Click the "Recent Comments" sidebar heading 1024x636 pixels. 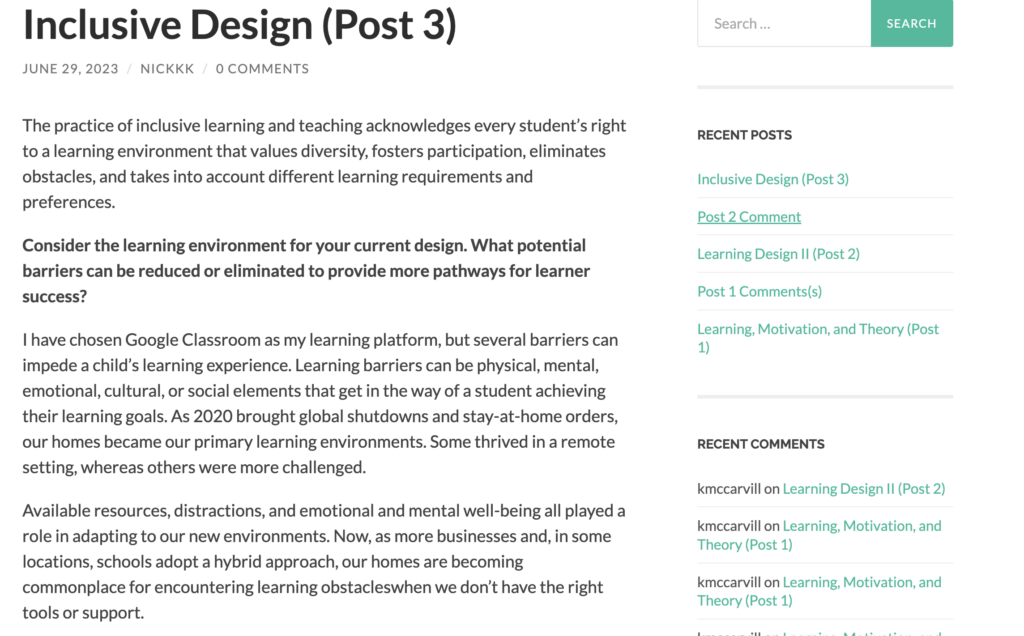click(760, 444)
